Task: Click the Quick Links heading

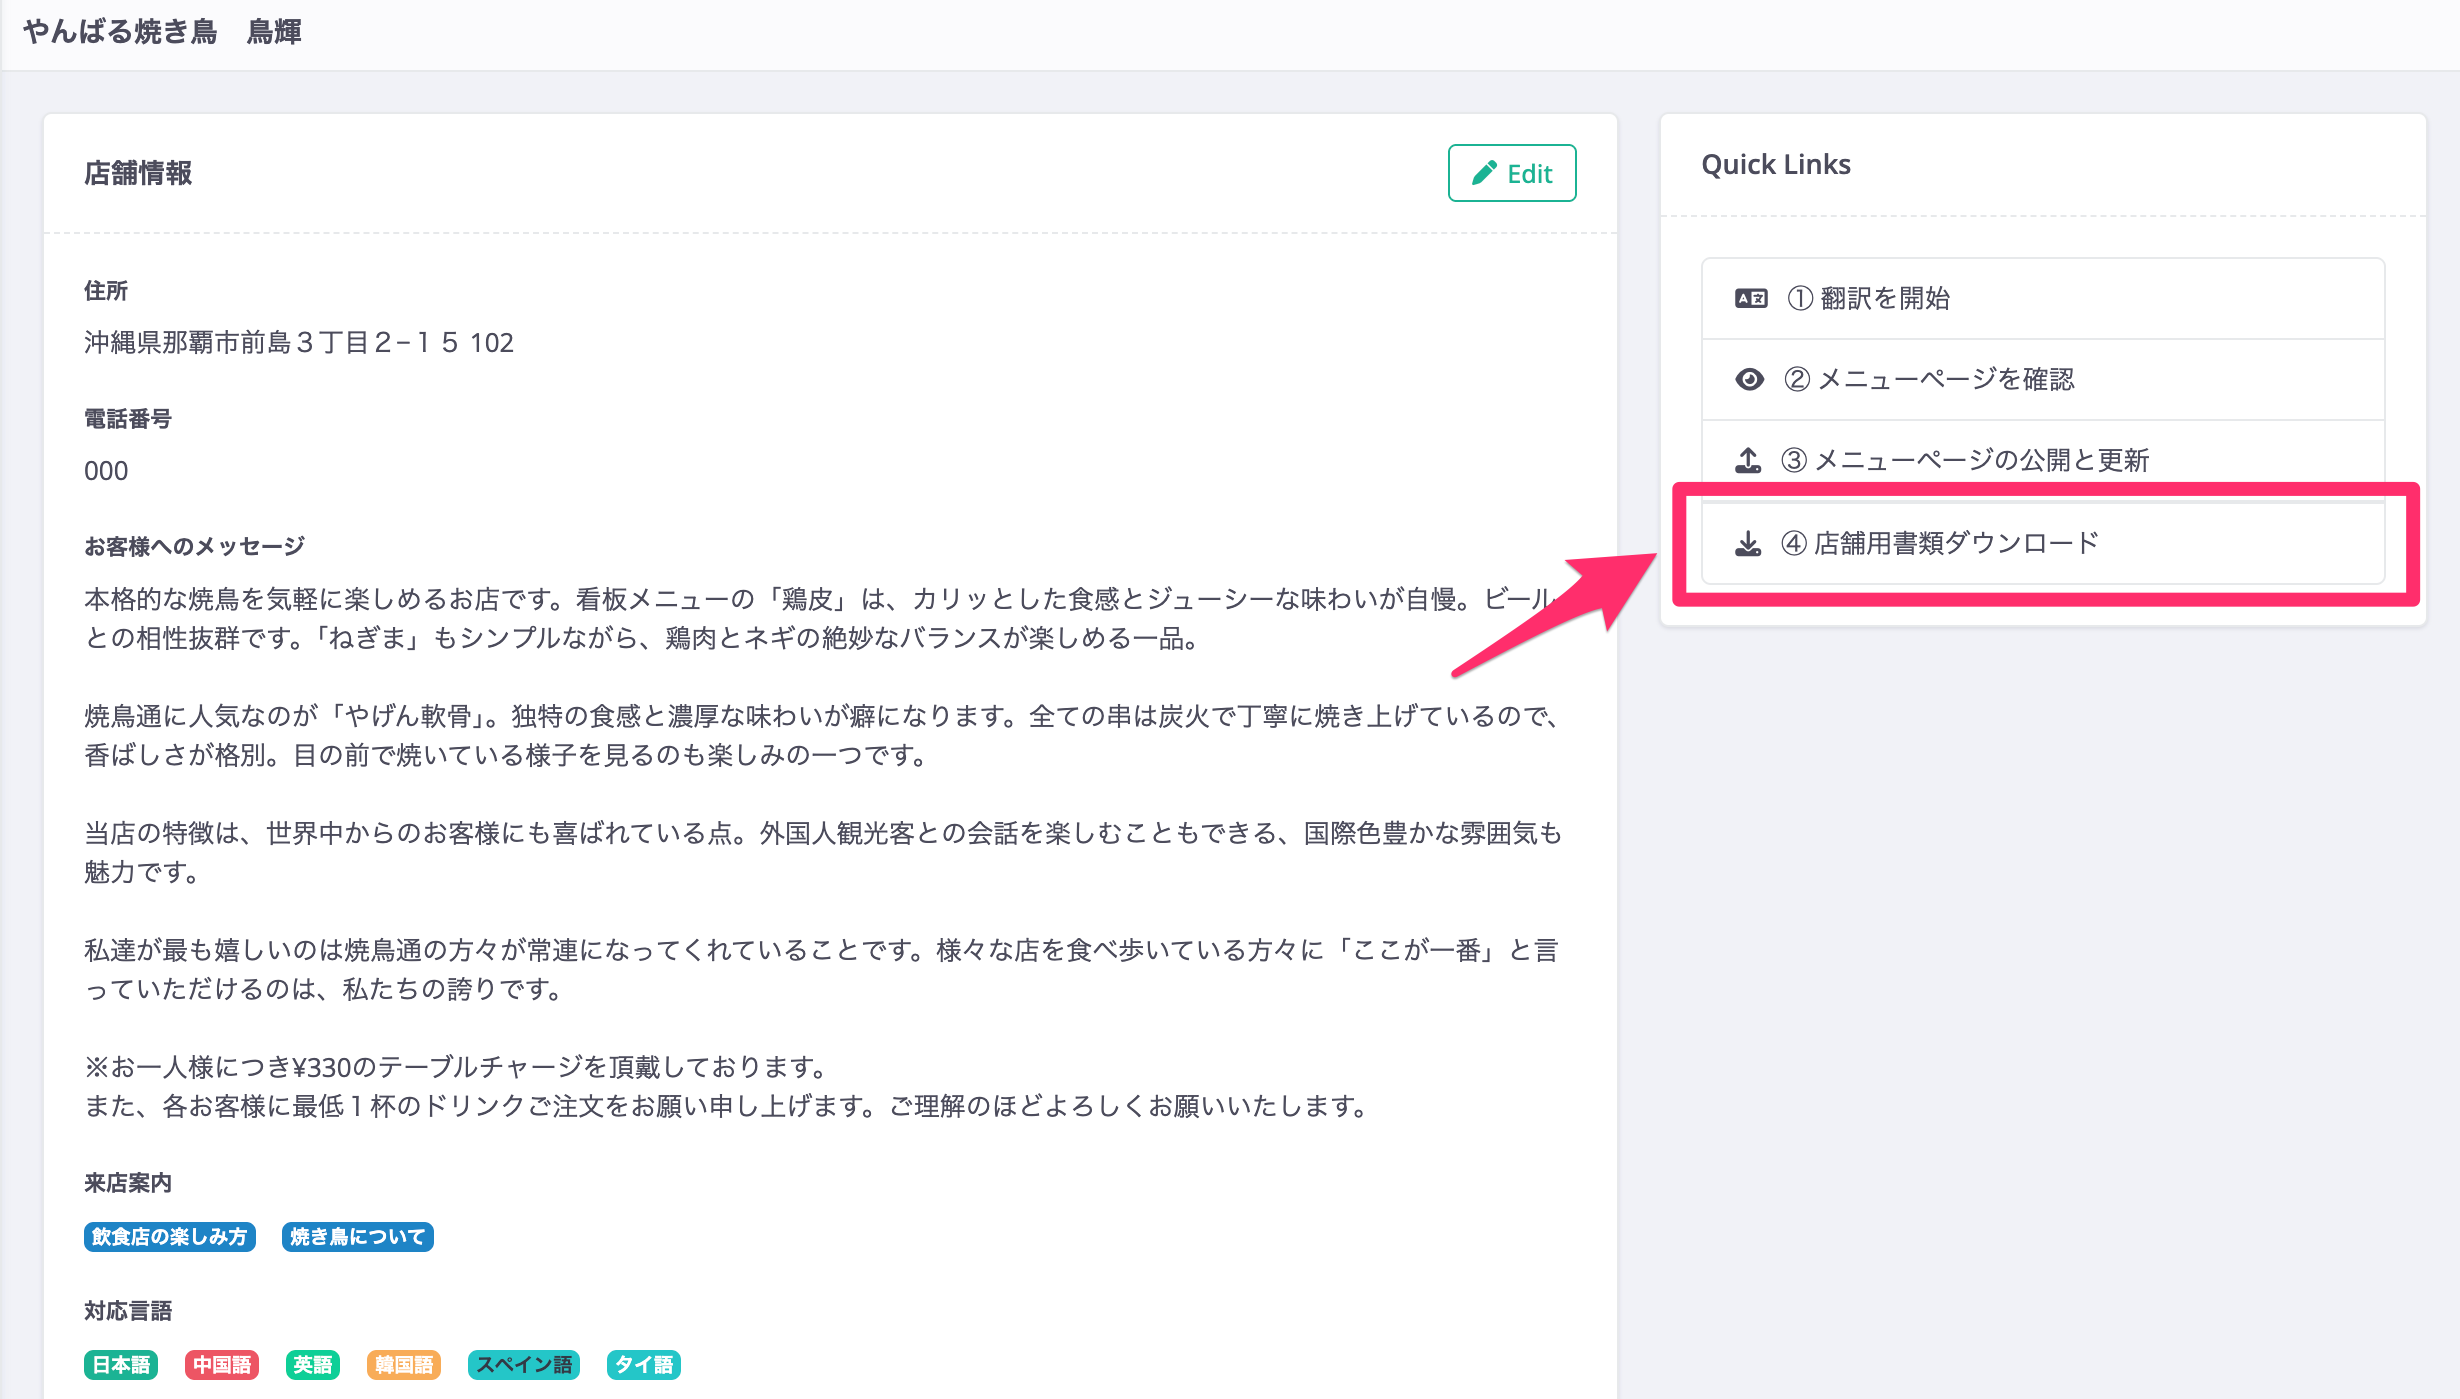Action: 1776,164
